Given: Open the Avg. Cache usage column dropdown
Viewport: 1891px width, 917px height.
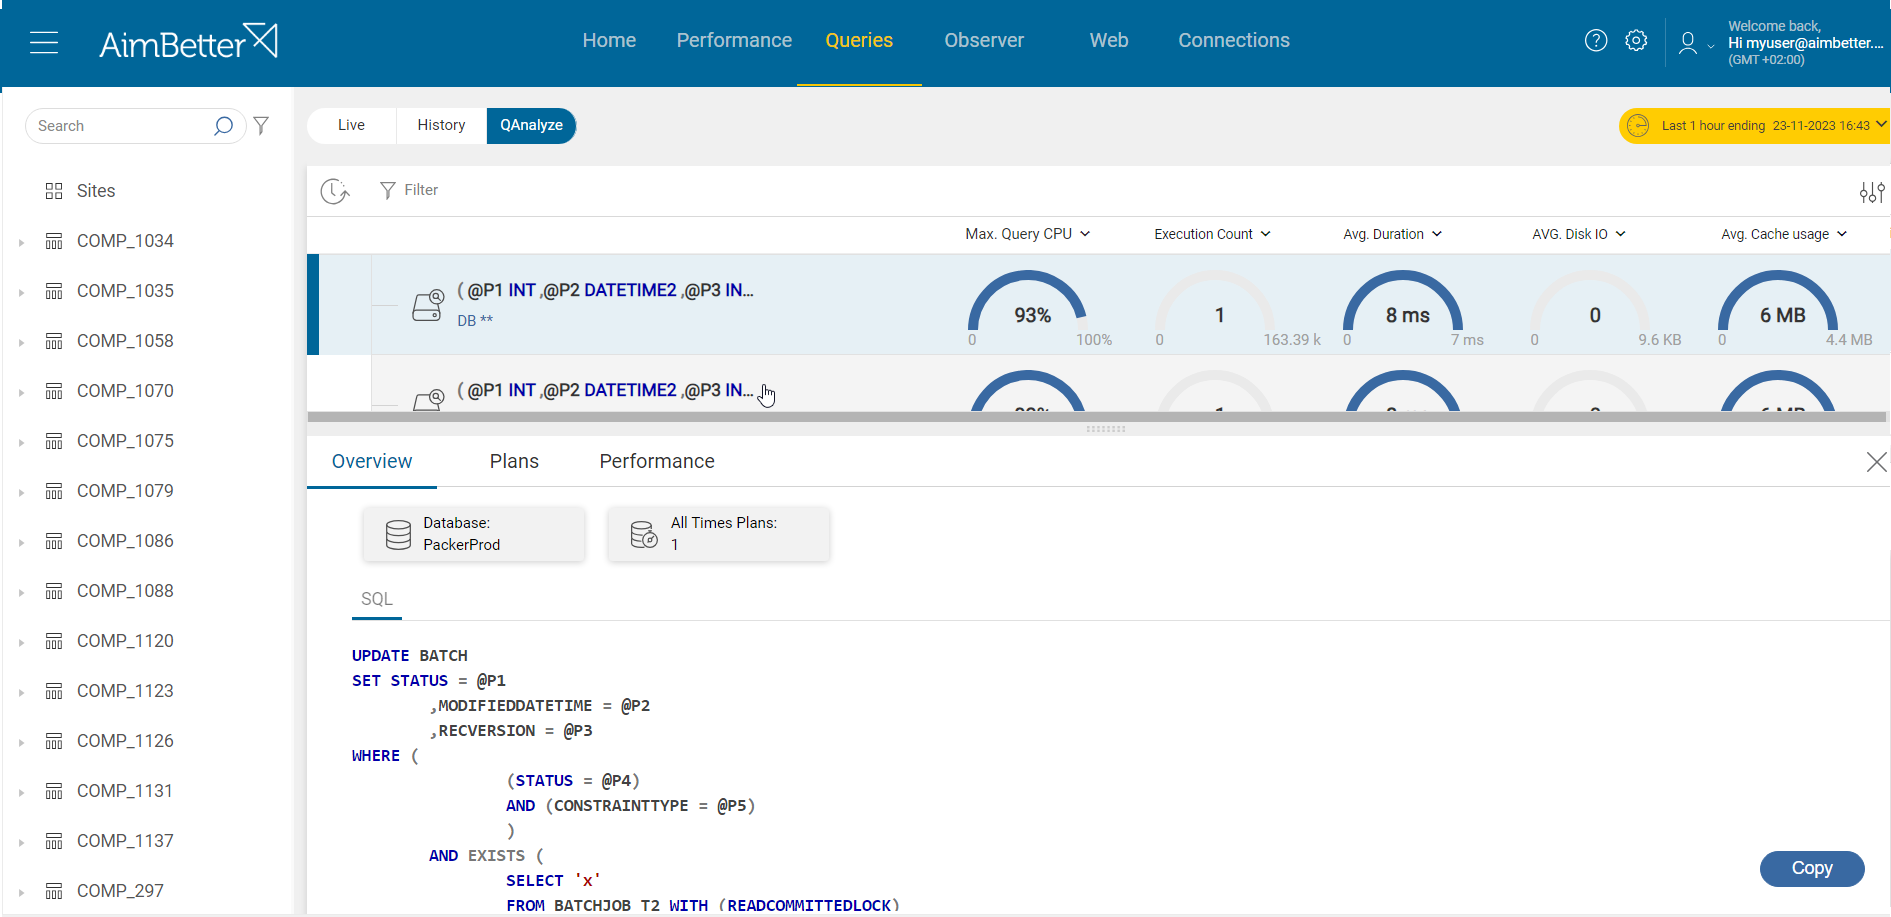Looking at the screenshot, I should point(1784,234).
